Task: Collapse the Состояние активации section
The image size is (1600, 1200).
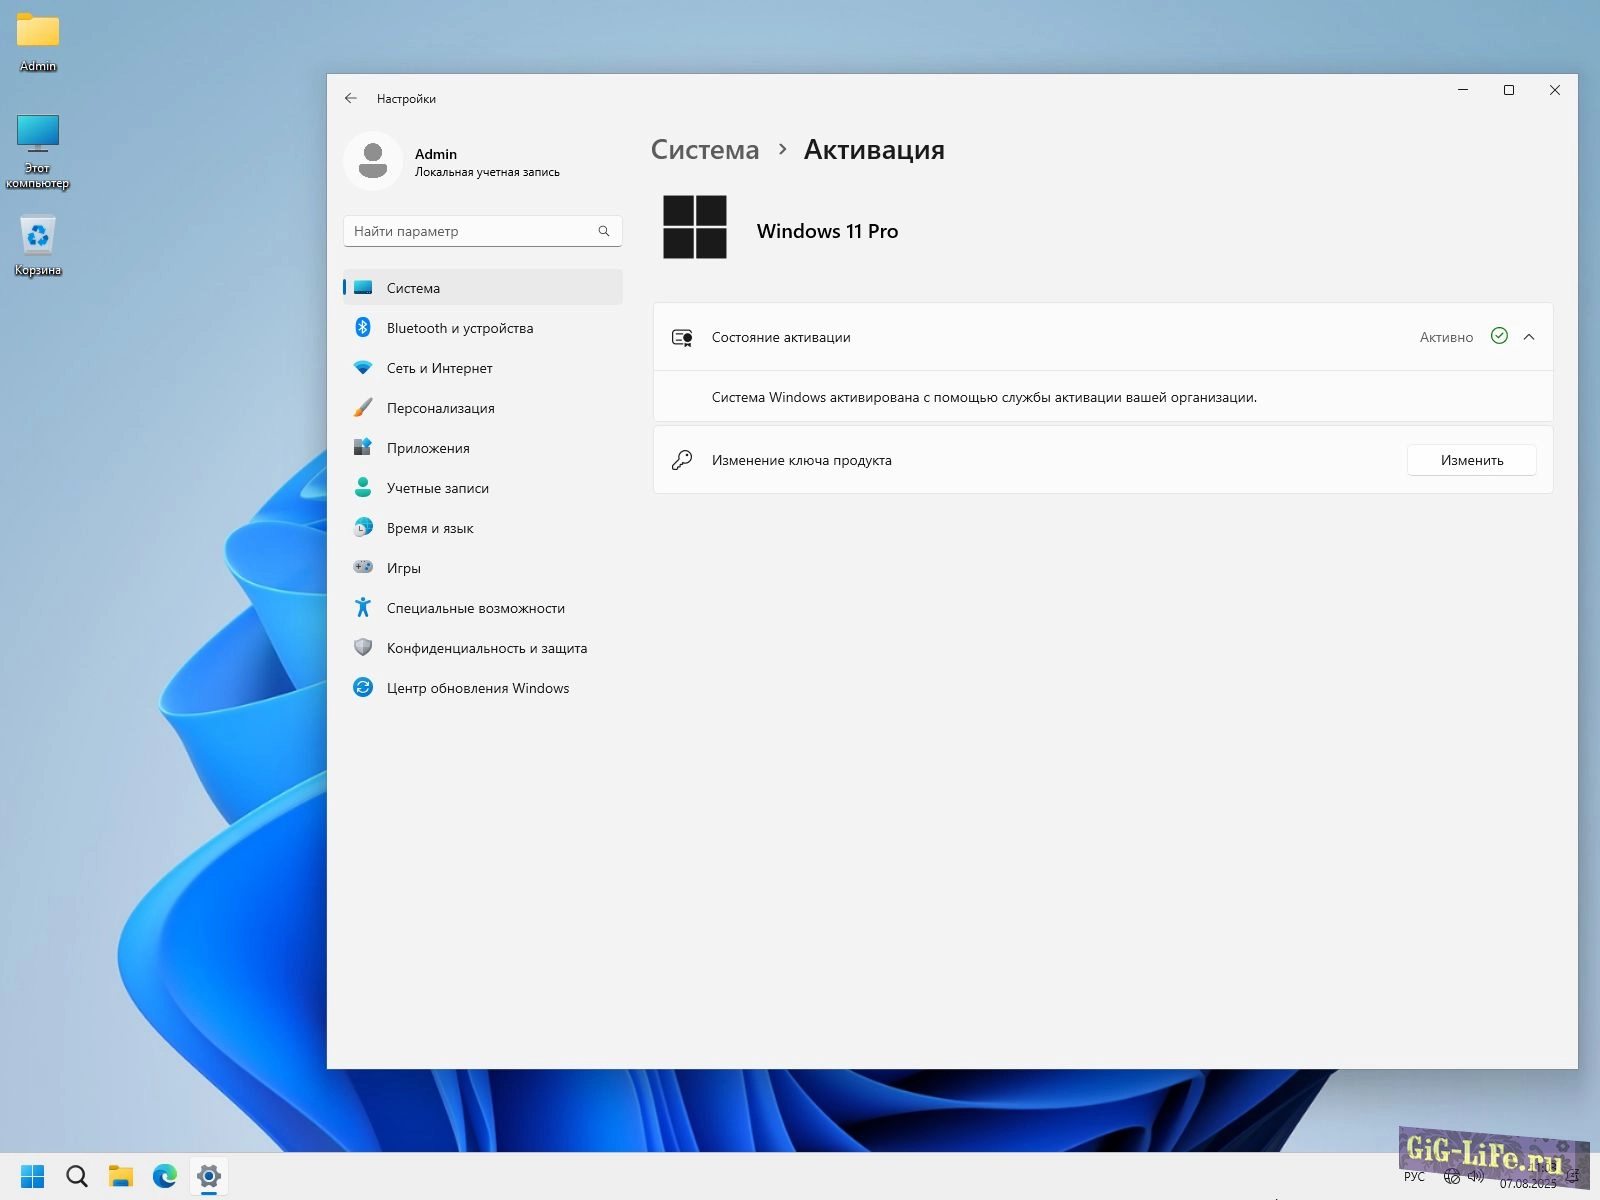Action: 1529,337
